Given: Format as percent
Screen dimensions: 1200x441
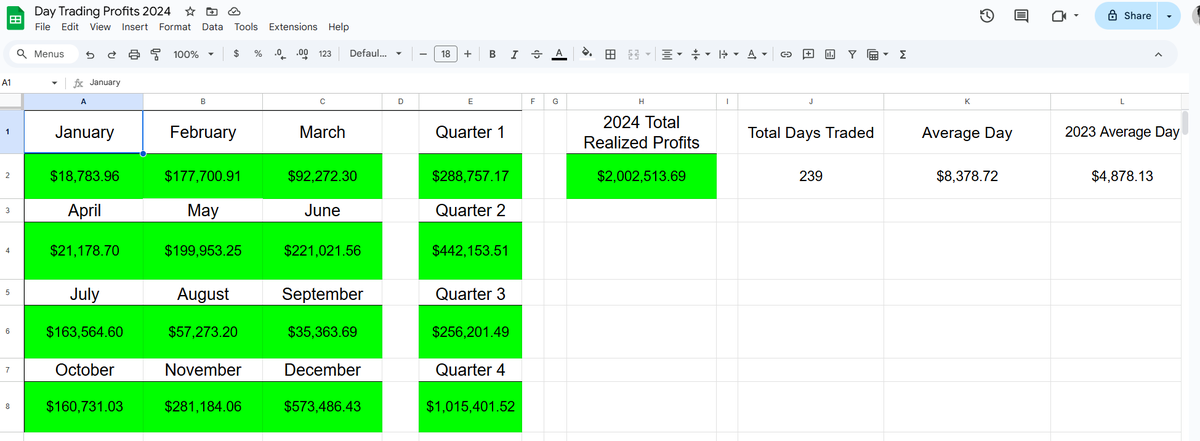Looking at the screenshot, I should pos(258,54).
